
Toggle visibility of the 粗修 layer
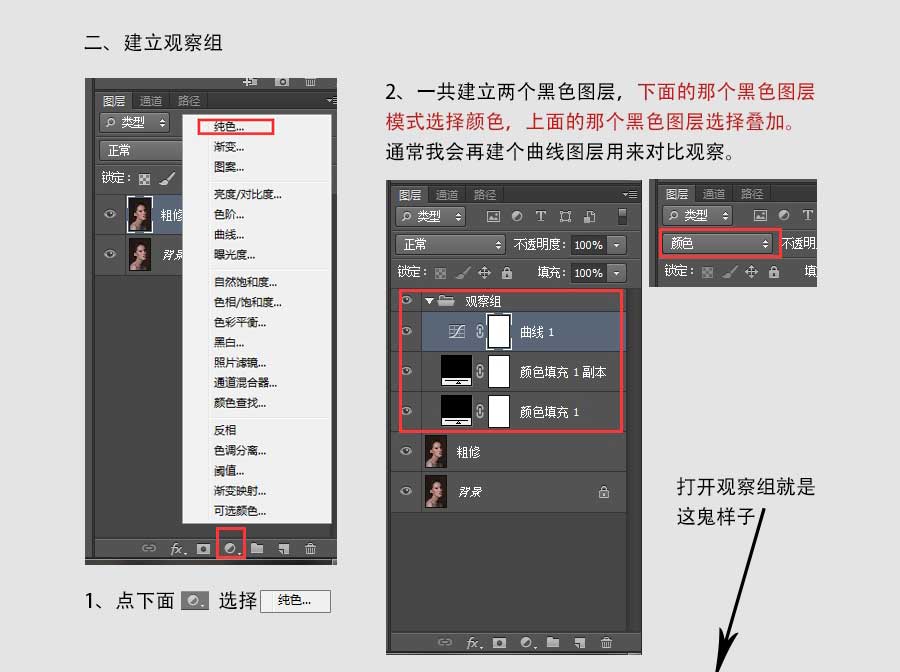tap(405, 452)
